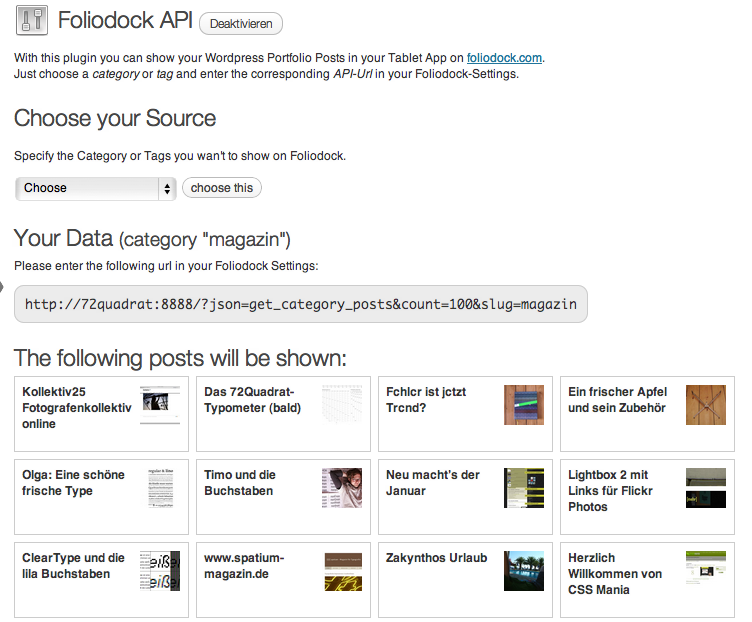Open the foliodock.com link
Screen dimensions: 752x622
pos(504,58)
